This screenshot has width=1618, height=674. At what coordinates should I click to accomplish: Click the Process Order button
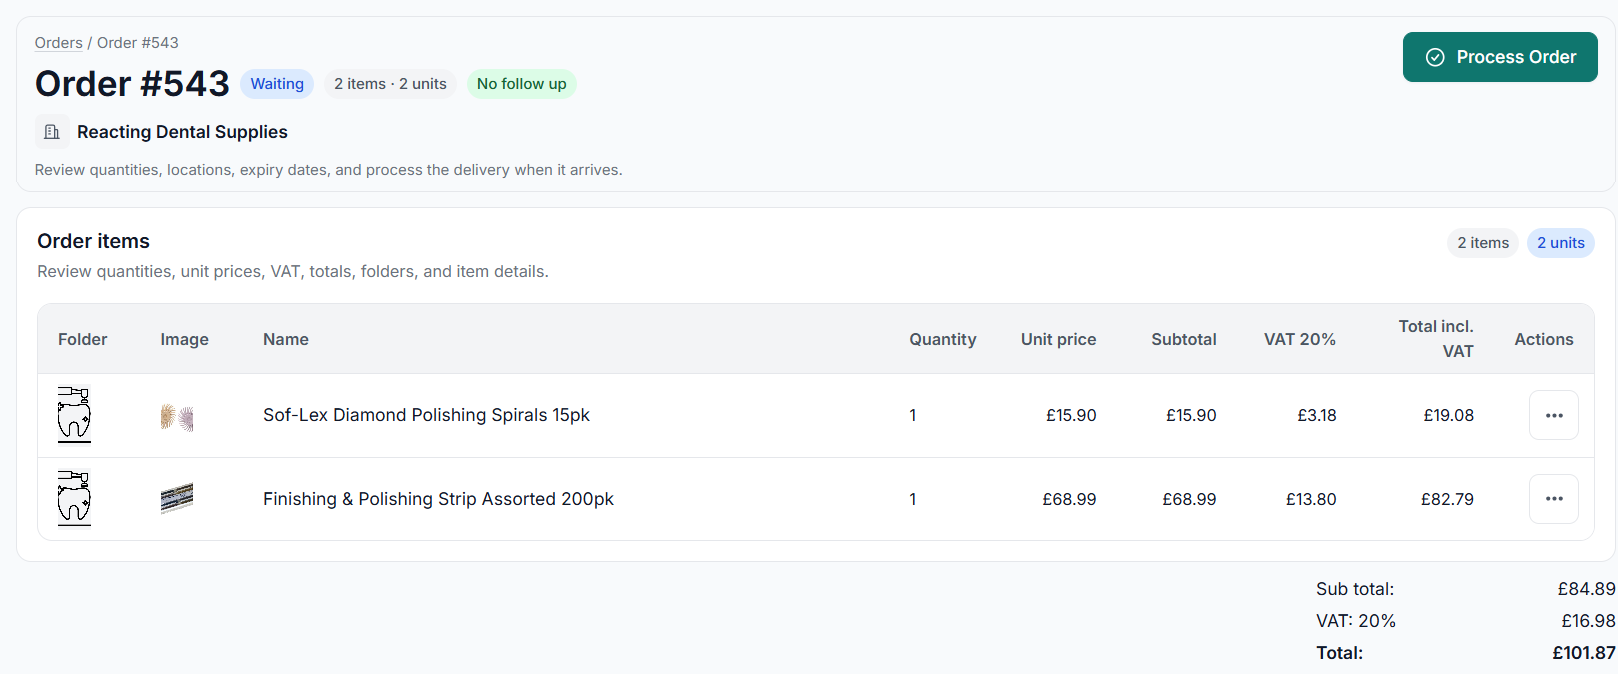click(1500, 57)
